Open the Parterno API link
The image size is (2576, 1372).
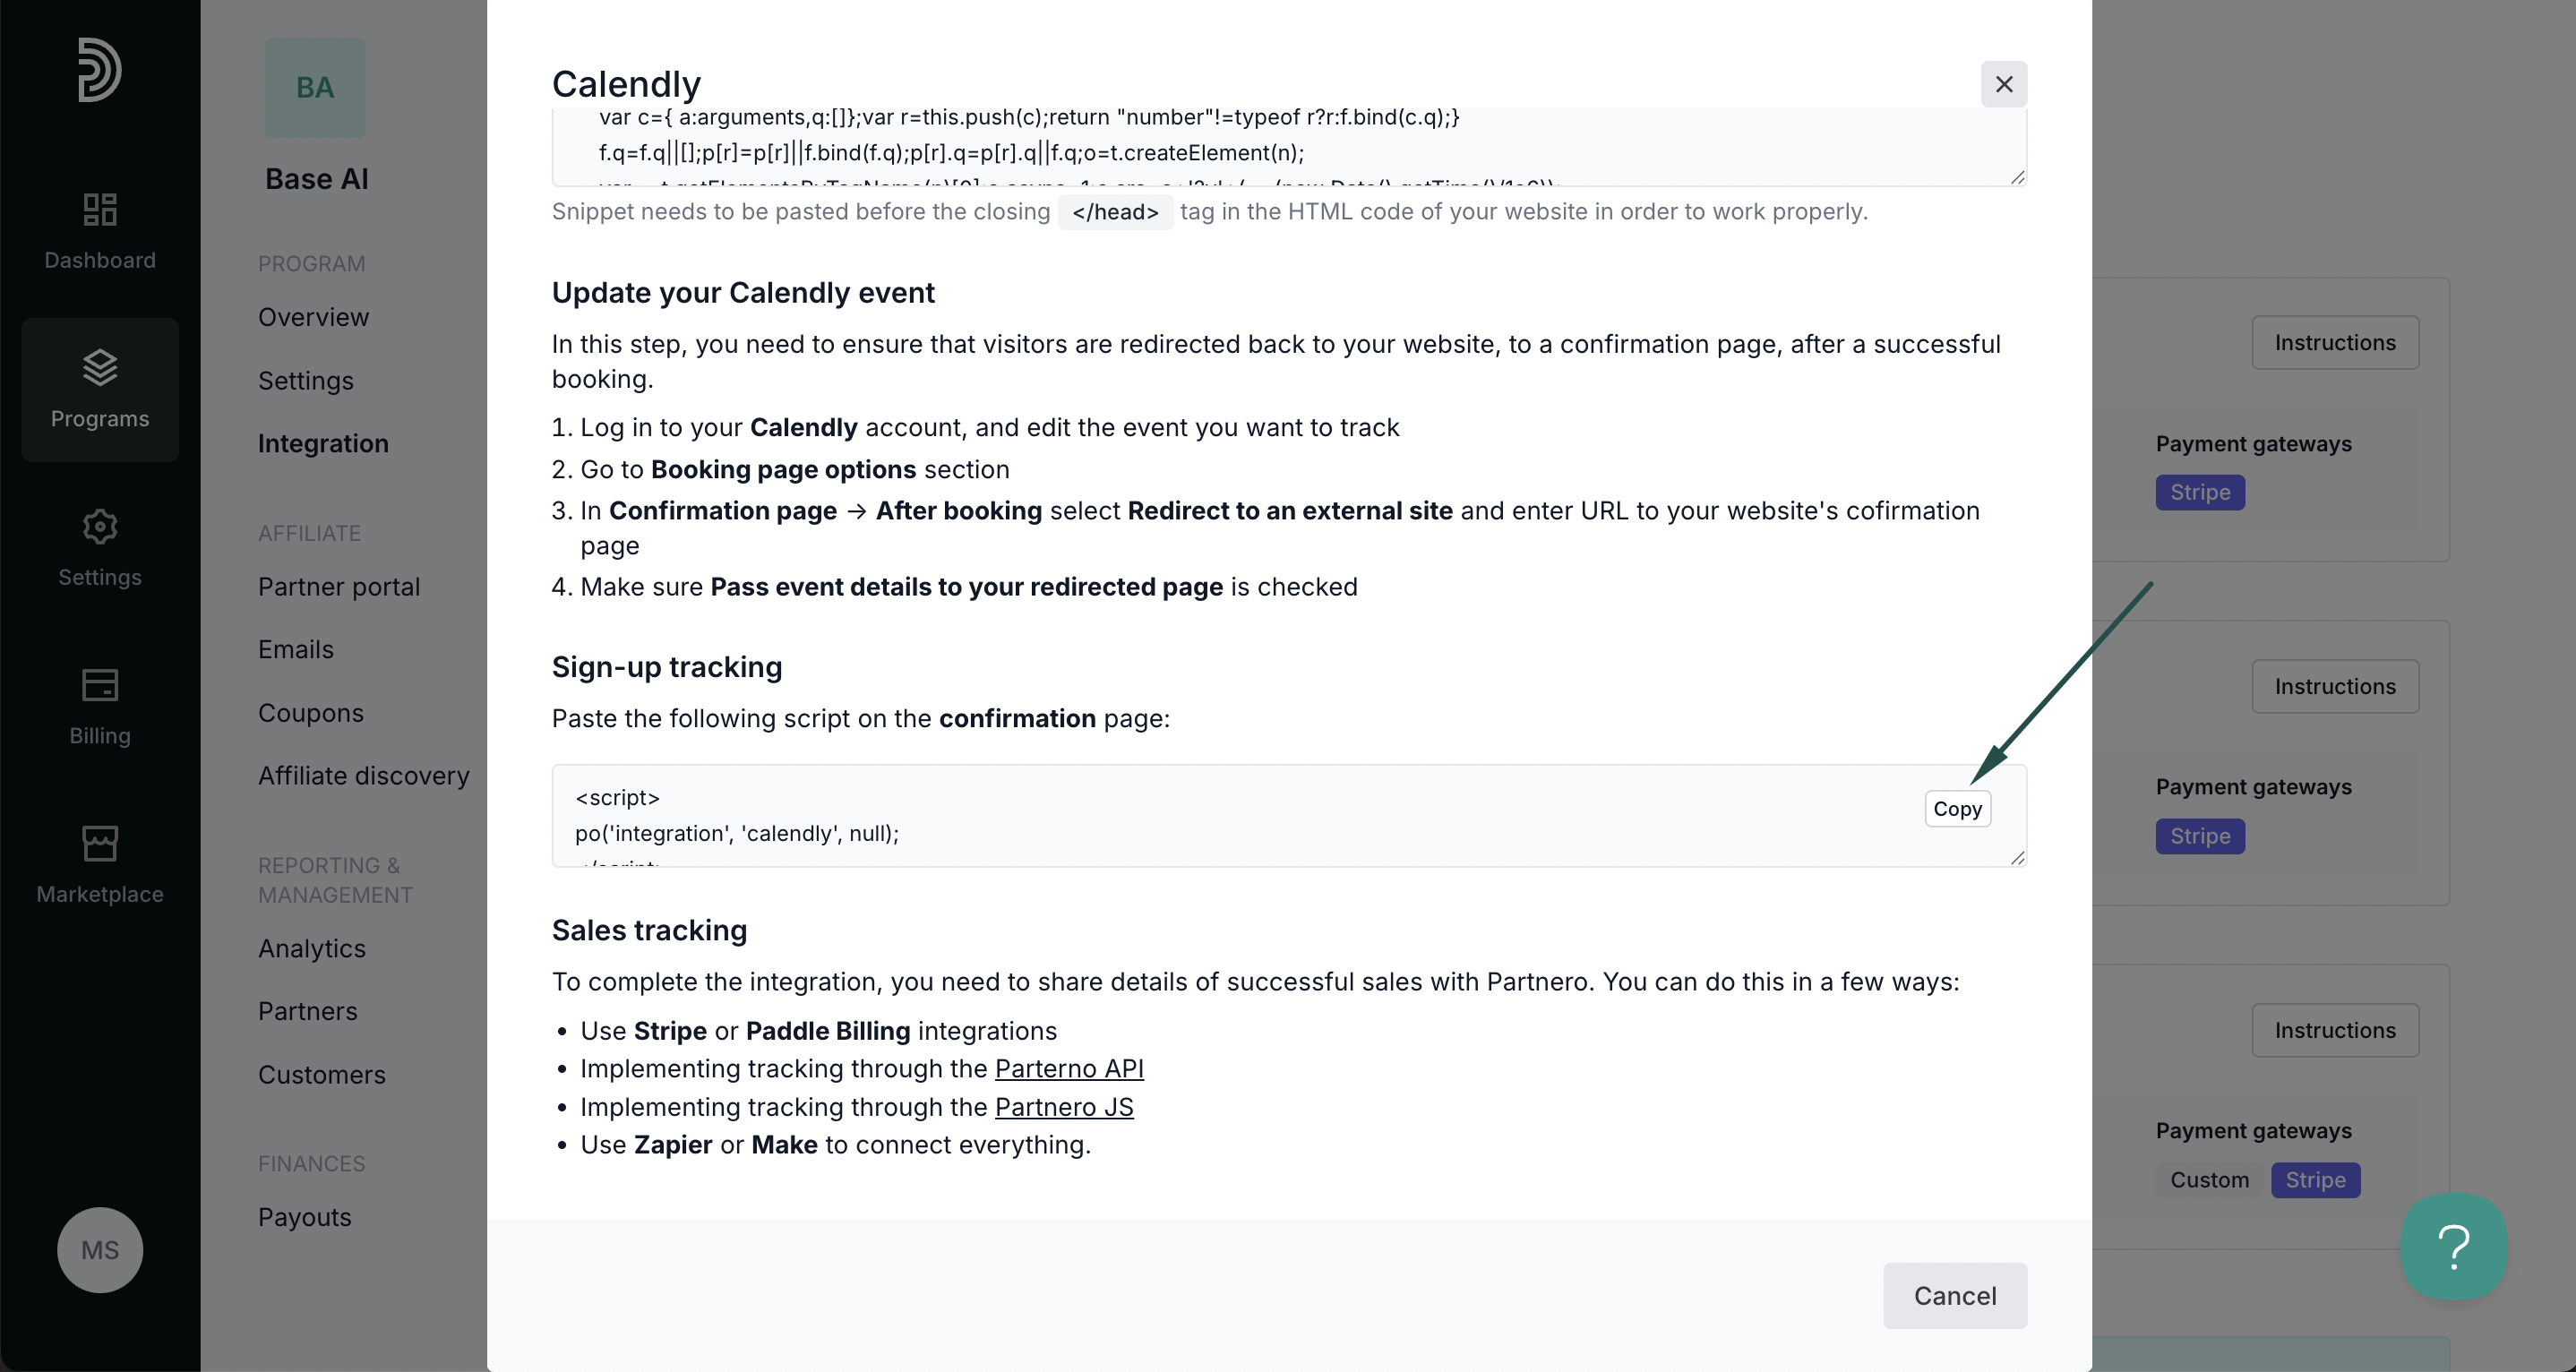(1069, 1069)
